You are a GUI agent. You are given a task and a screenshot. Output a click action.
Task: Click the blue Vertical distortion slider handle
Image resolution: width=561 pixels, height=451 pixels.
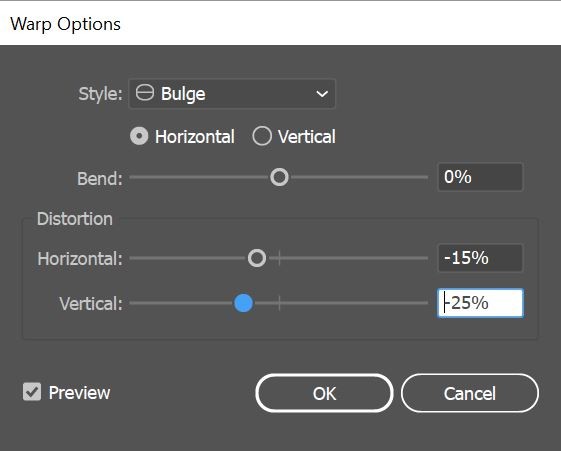(243, 303)
